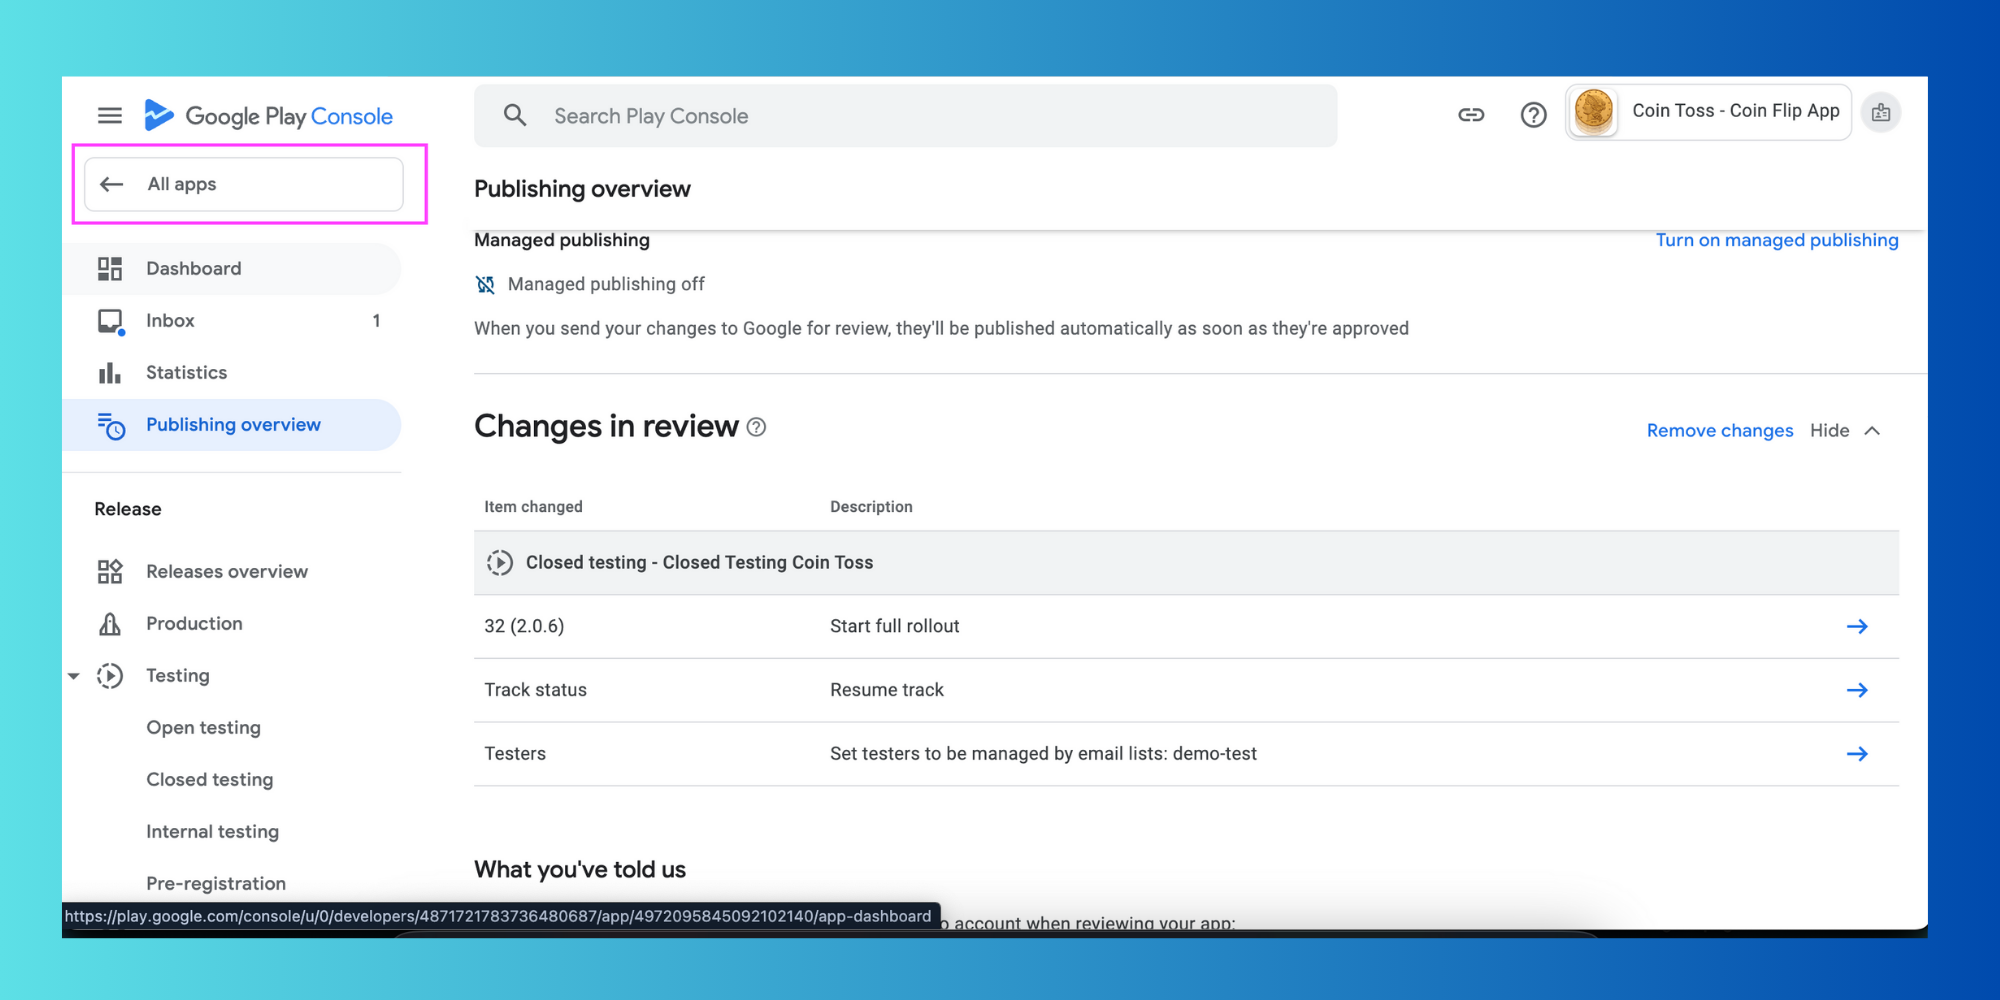Open the account badge icon at top right
This screenshot has width=2000, height=1000.
point(1881,113)
